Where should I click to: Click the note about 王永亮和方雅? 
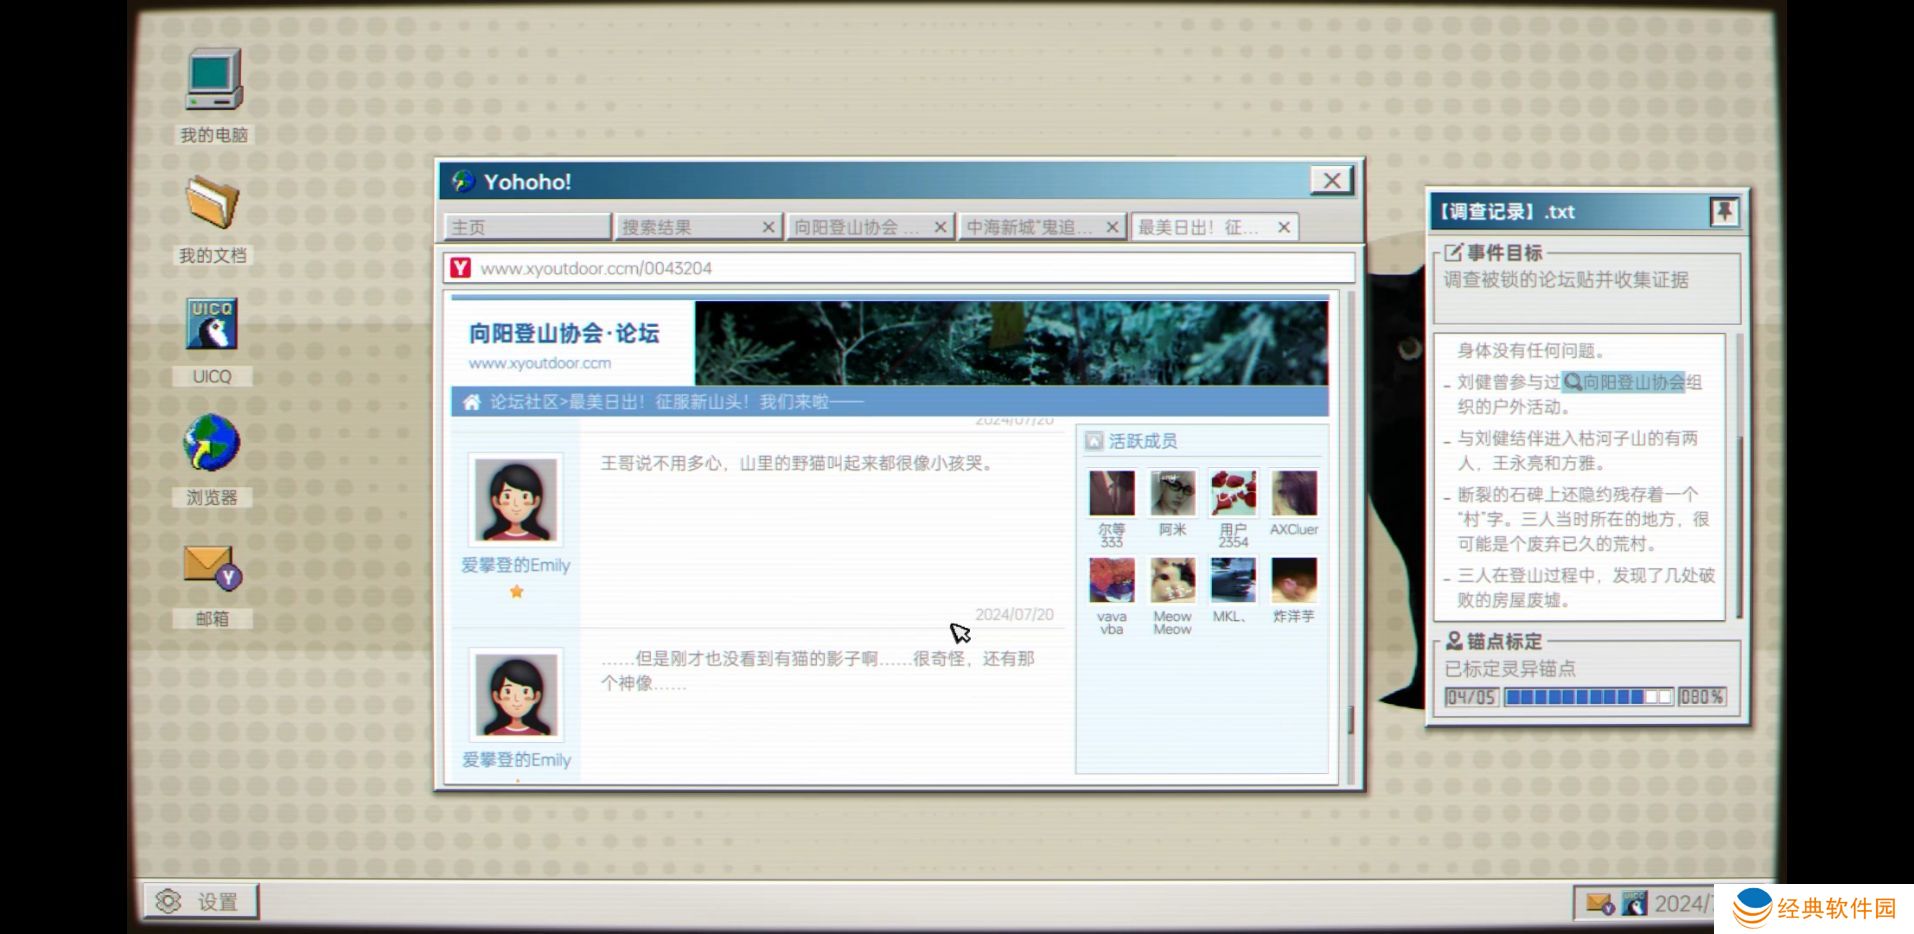1578,450
